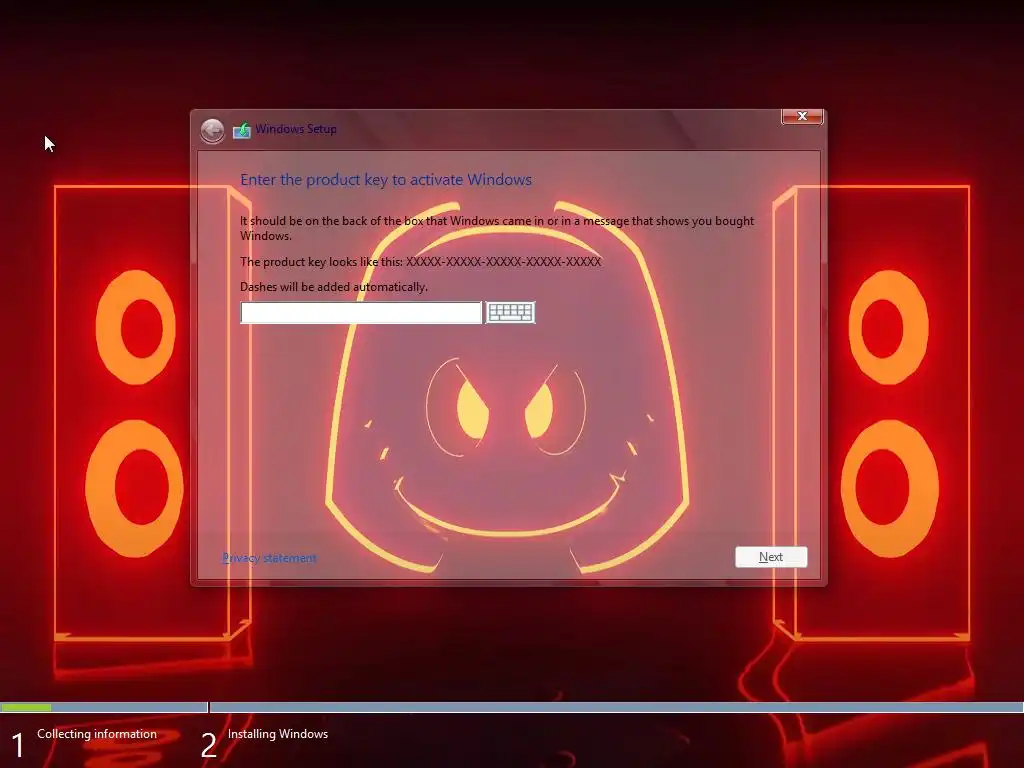The image size is (1024, 768).
Task: Click the sample key XXXXX-XXXXX-XXXXX-XXXXX-XXXXX text
Action: (504, 262)
